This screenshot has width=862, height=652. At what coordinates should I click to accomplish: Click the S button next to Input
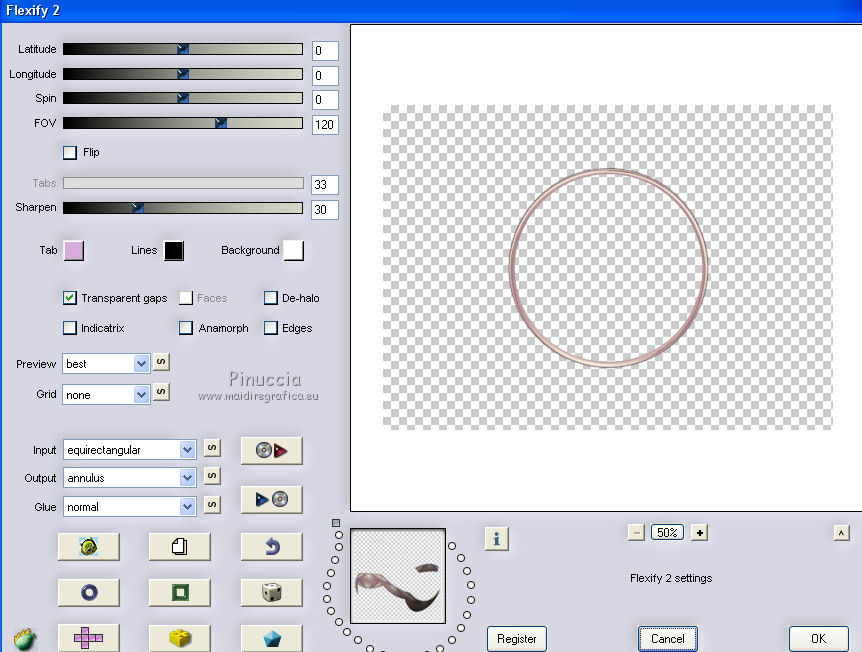click(x=212, y=448)
